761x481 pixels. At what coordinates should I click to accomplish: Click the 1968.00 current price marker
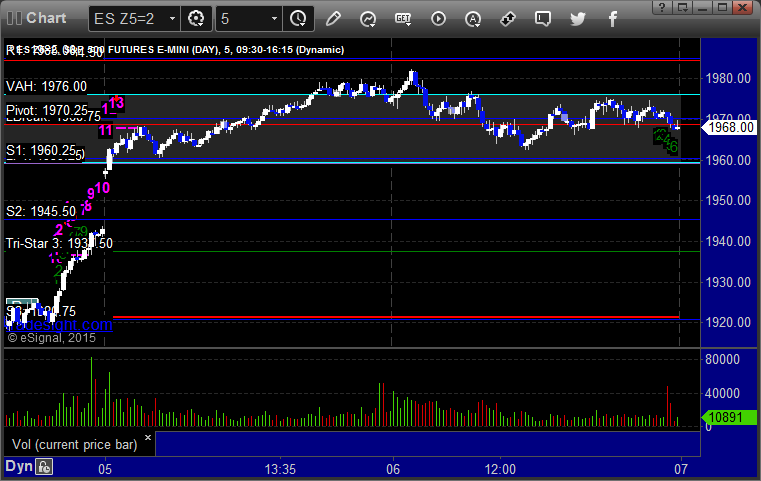(730, 127)
